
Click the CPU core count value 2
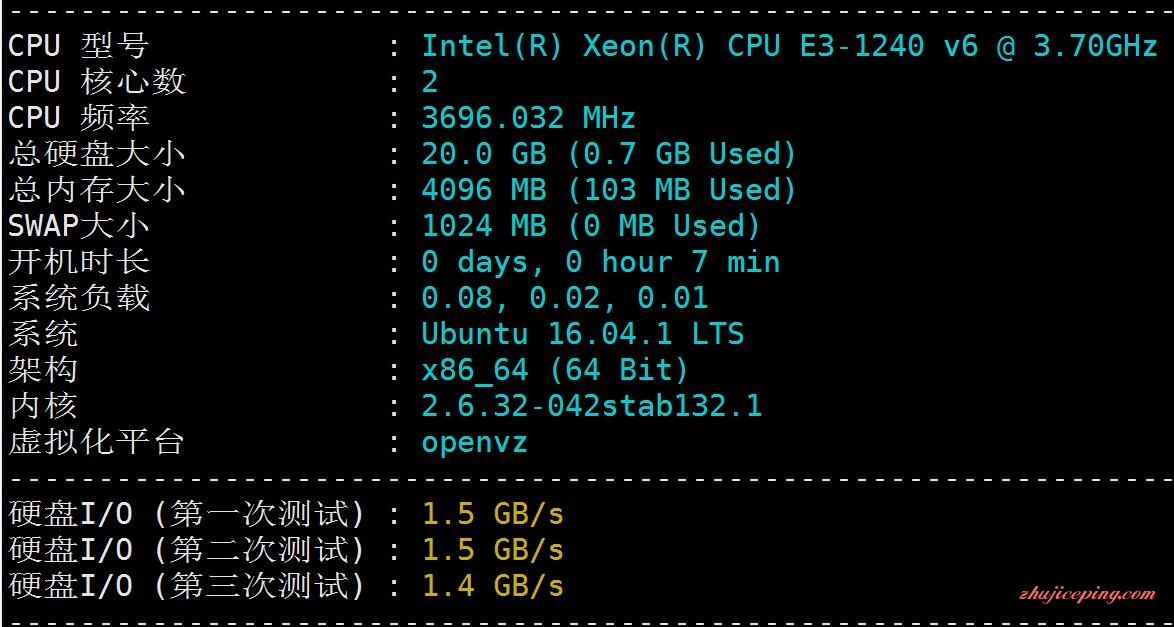[x=430, y=82]
